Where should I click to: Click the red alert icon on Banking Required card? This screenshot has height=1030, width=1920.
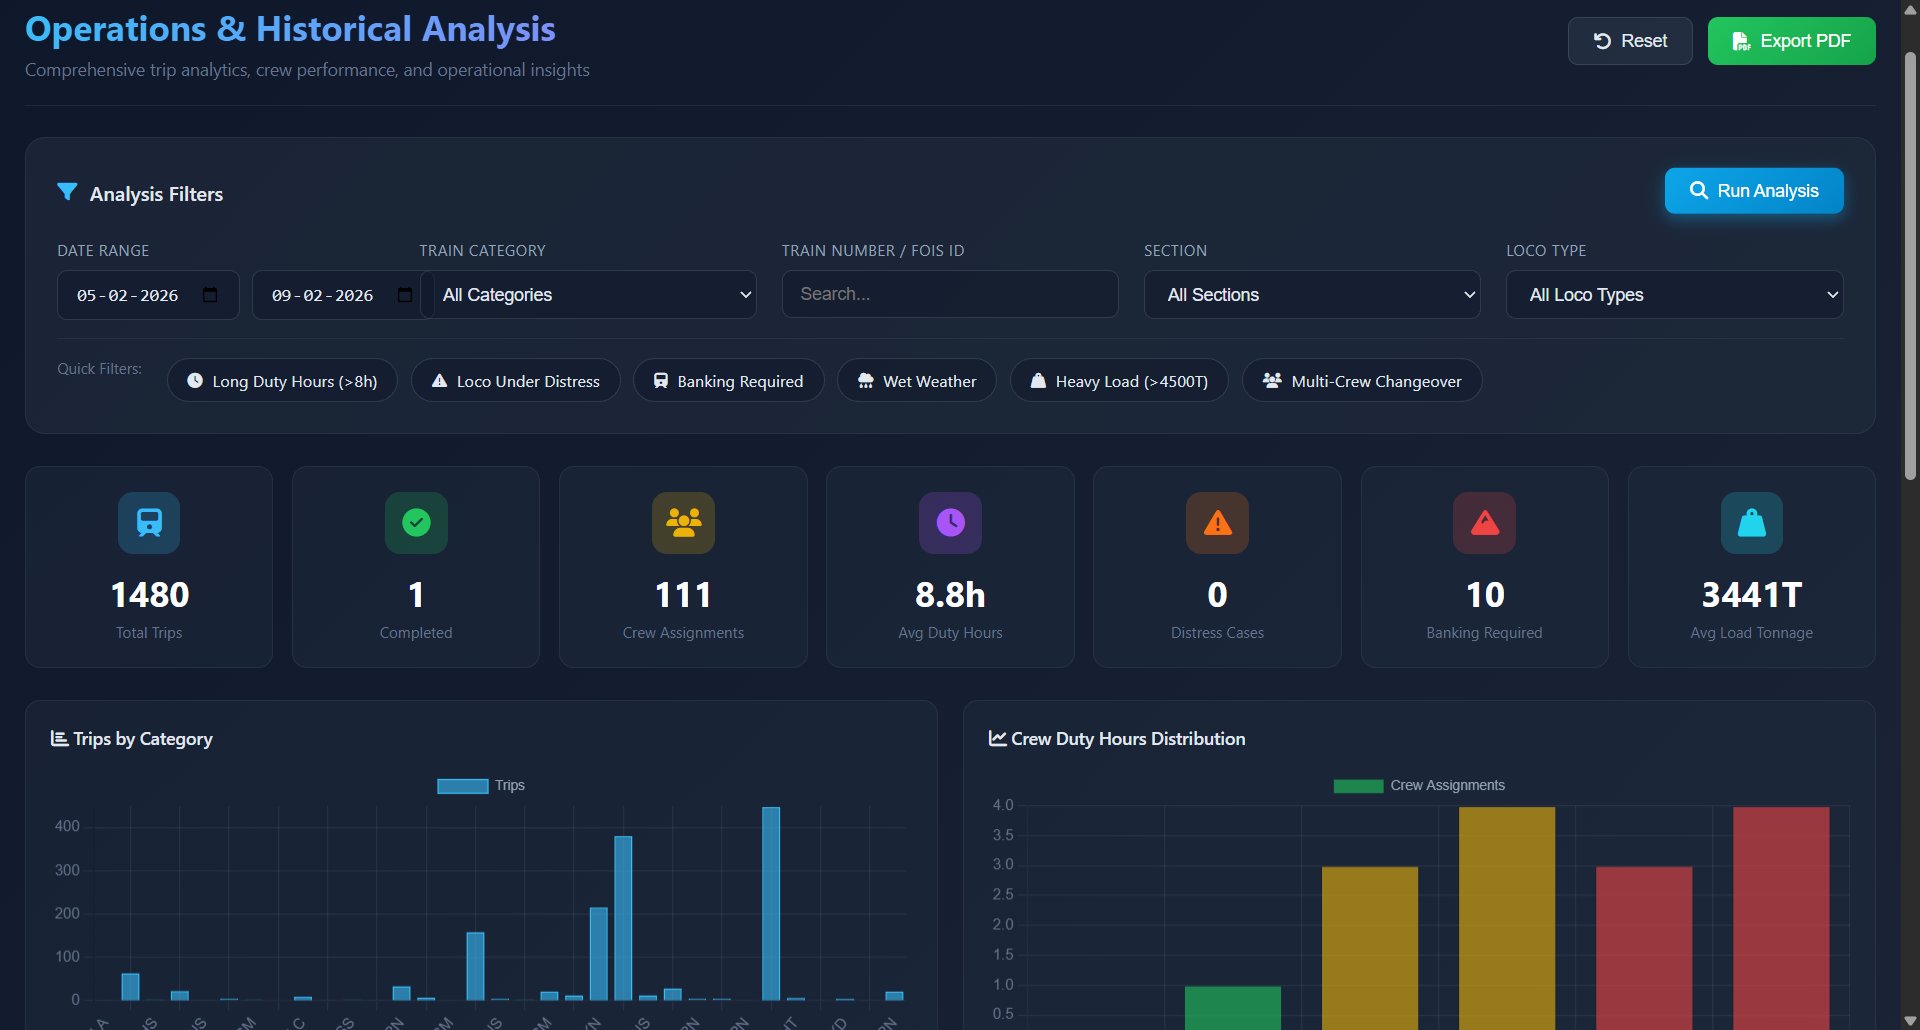[x=1484, y=522]
